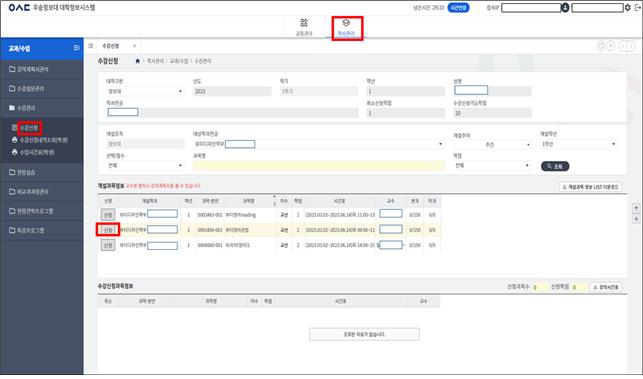Click the 시간표 column header in 개설과목 table
This screenshot has height=379, width=643.
pyautogui.click(x=340, y=201)
